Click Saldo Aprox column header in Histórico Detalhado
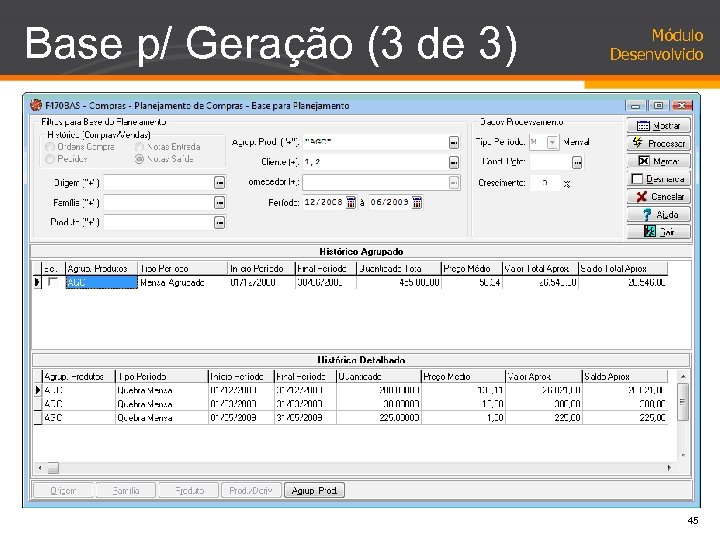 [x=624, y=377]
